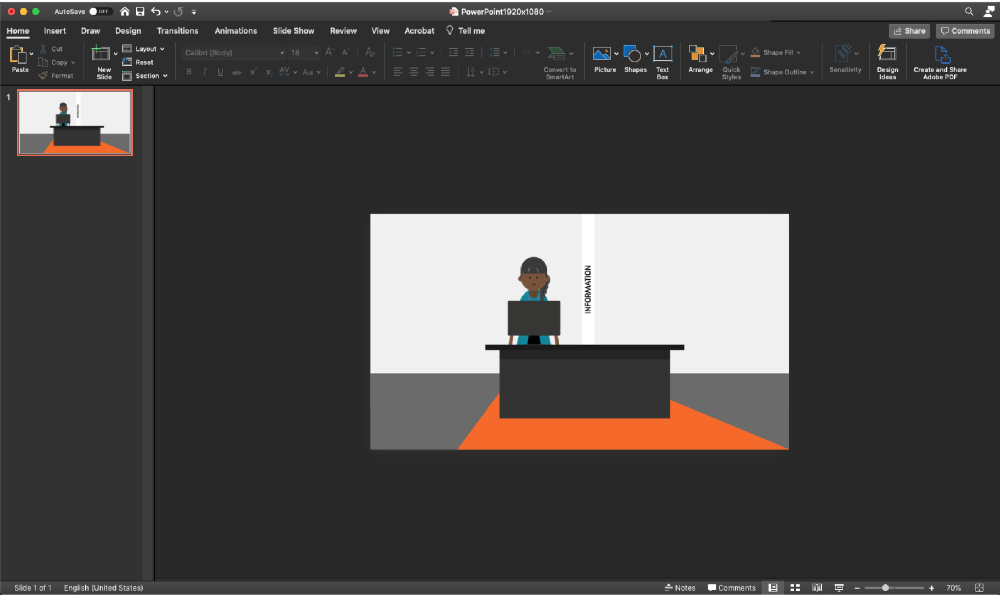
Task: Open Customize Quick Access Toolbar dropdown
Action: pyautogui.click(x=194, y=11)
